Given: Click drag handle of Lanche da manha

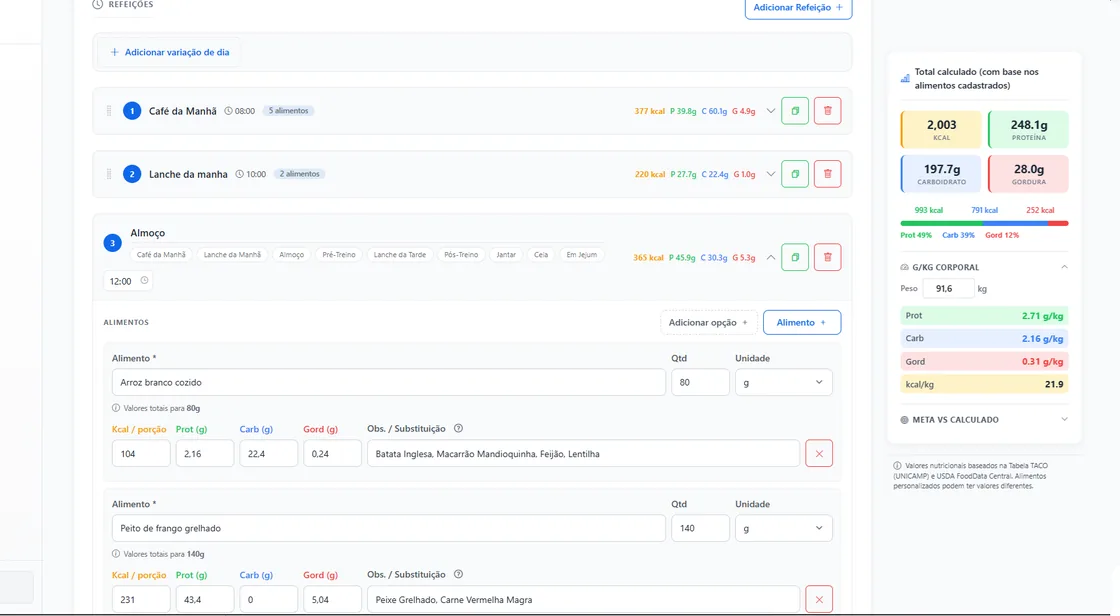Looking at the screenshot, I should click(109, 174).
